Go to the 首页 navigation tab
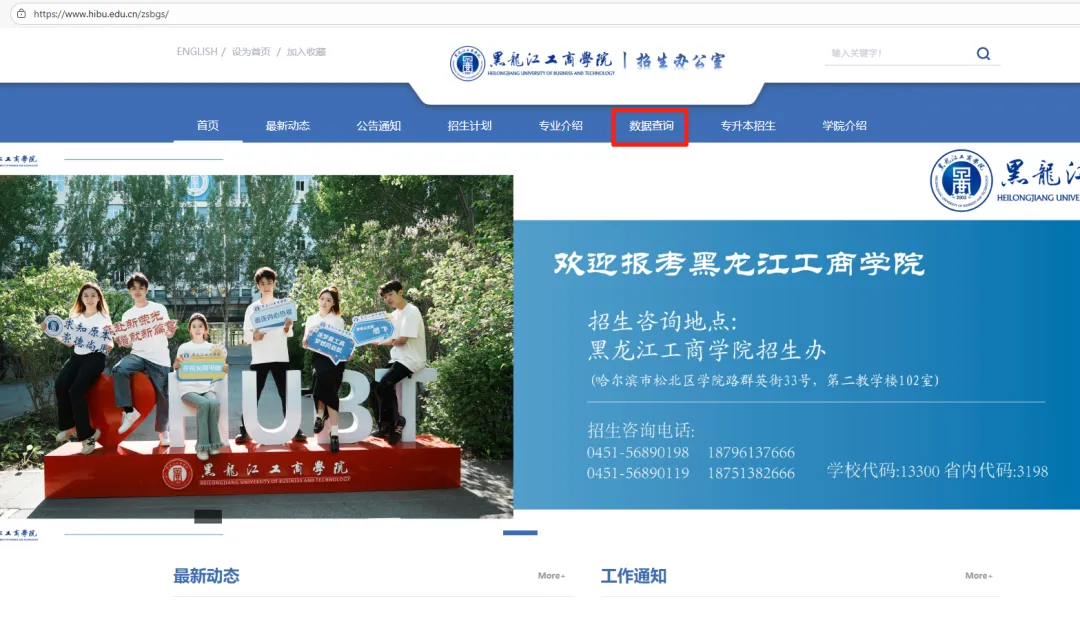 [207, 126]
